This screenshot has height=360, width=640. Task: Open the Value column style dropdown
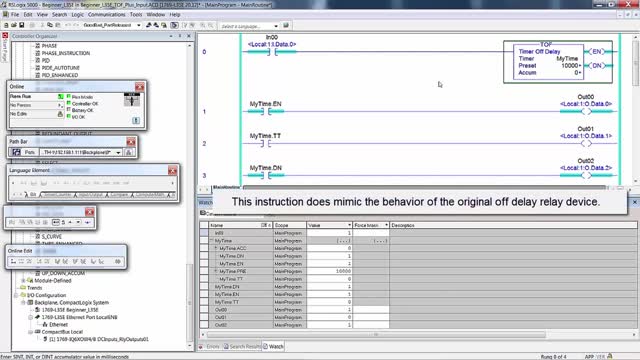pos(349,225)
